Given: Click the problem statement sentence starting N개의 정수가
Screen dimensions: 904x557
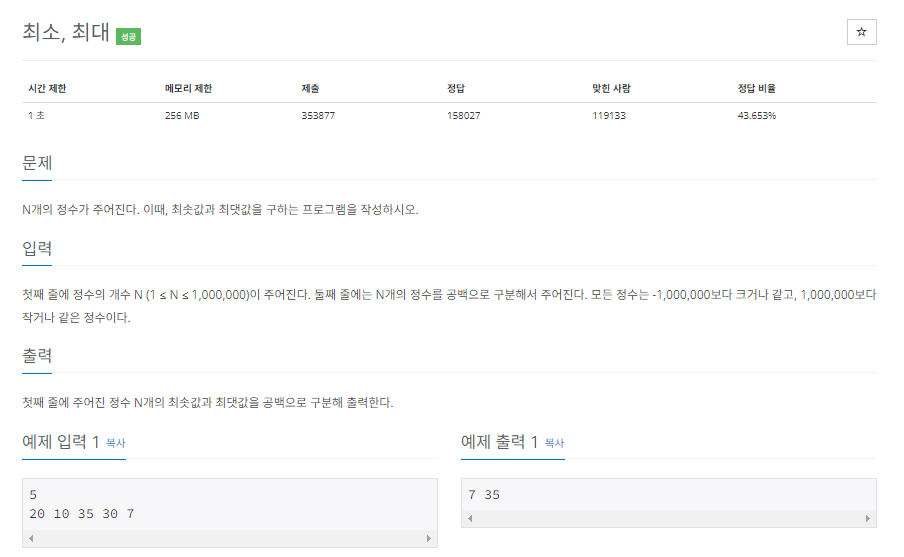Looking at the screenshot, I should click(x=220, y=209).
